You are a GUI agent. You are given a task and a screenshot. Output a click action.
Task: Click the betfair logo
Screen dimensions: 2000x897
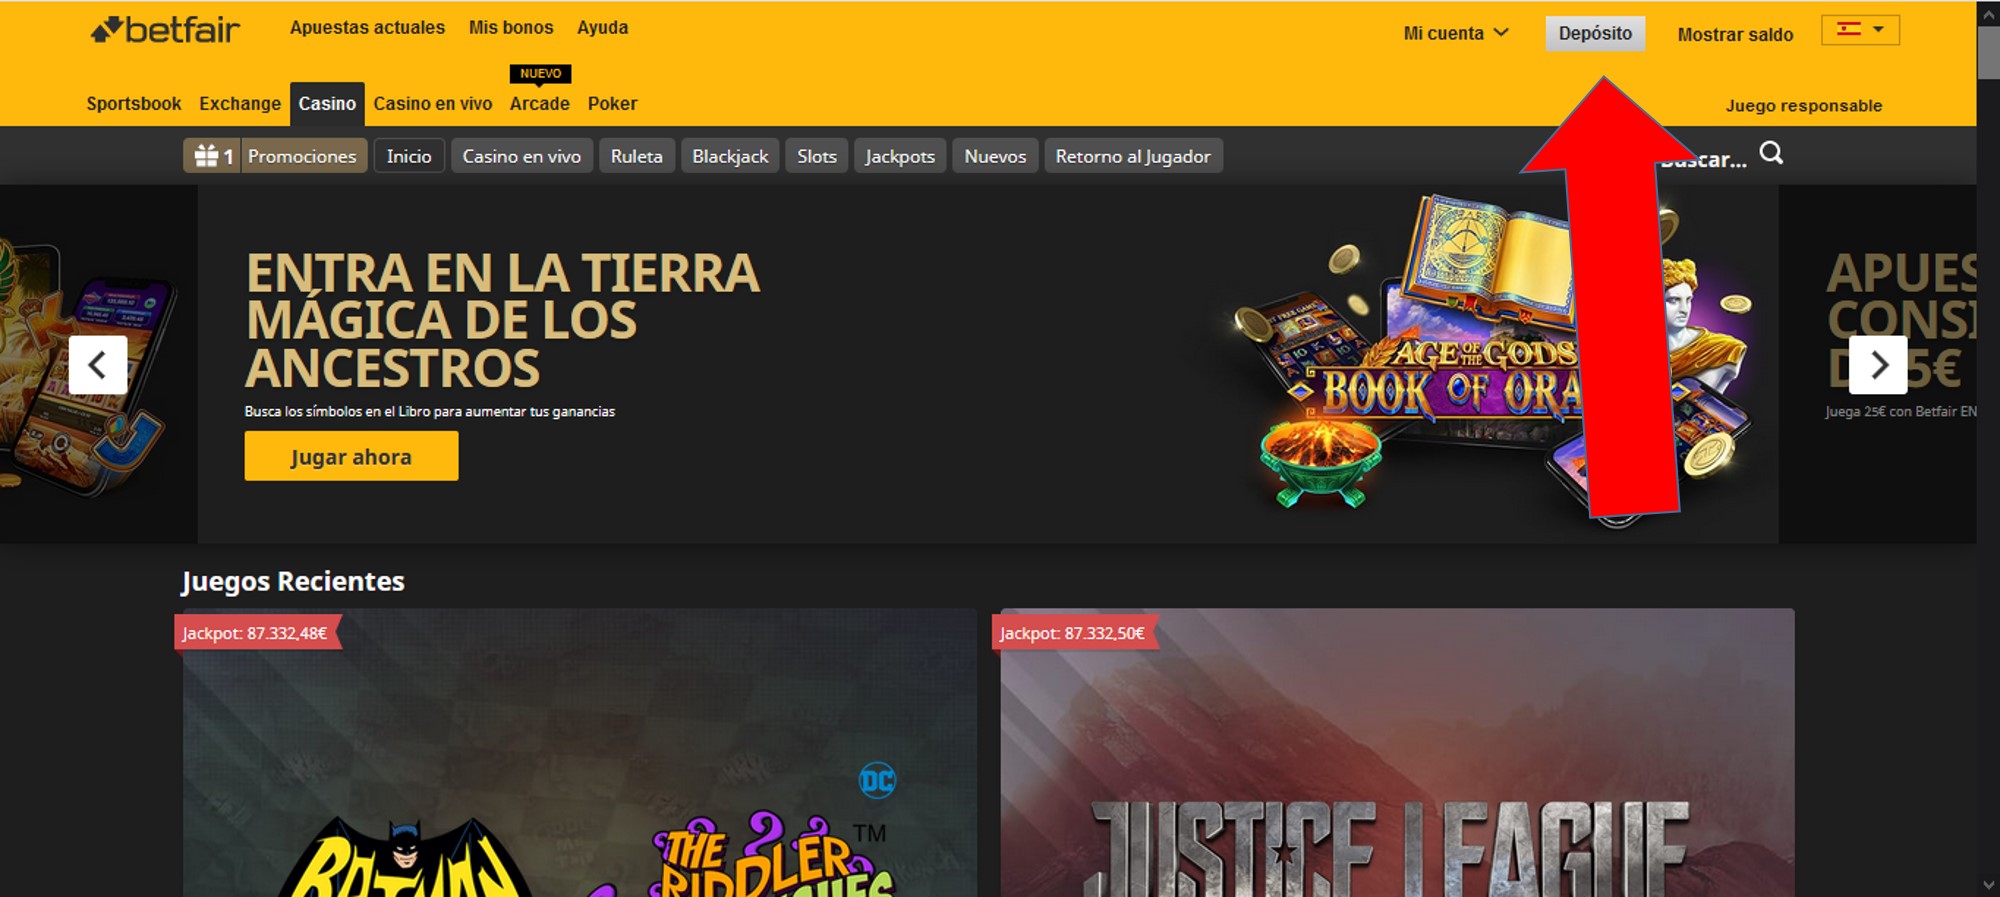pos(165,30)
